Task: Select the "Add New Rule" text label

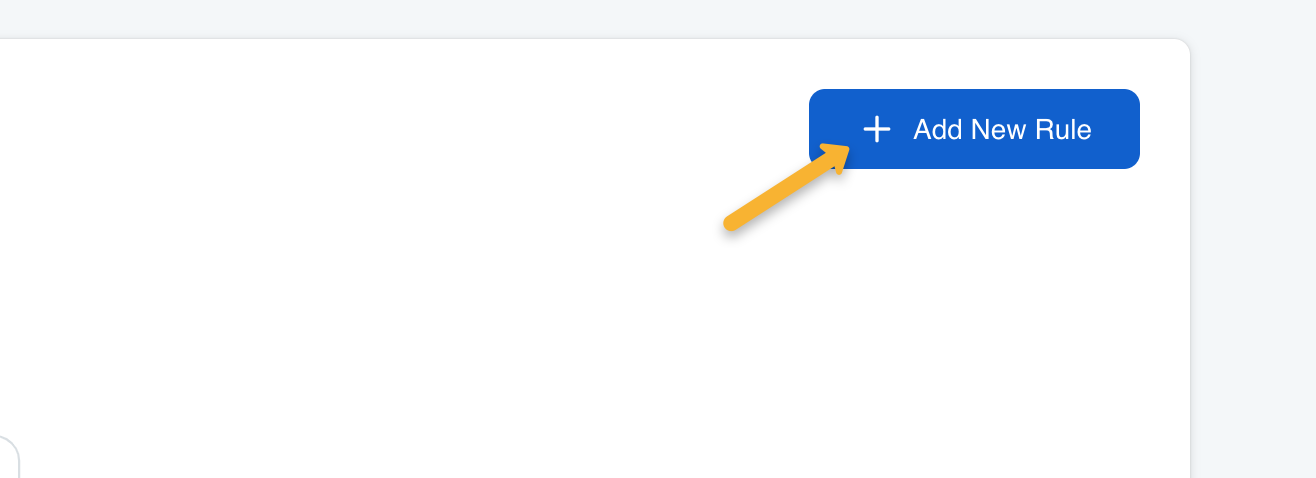Action: [x=1002, y=129]
